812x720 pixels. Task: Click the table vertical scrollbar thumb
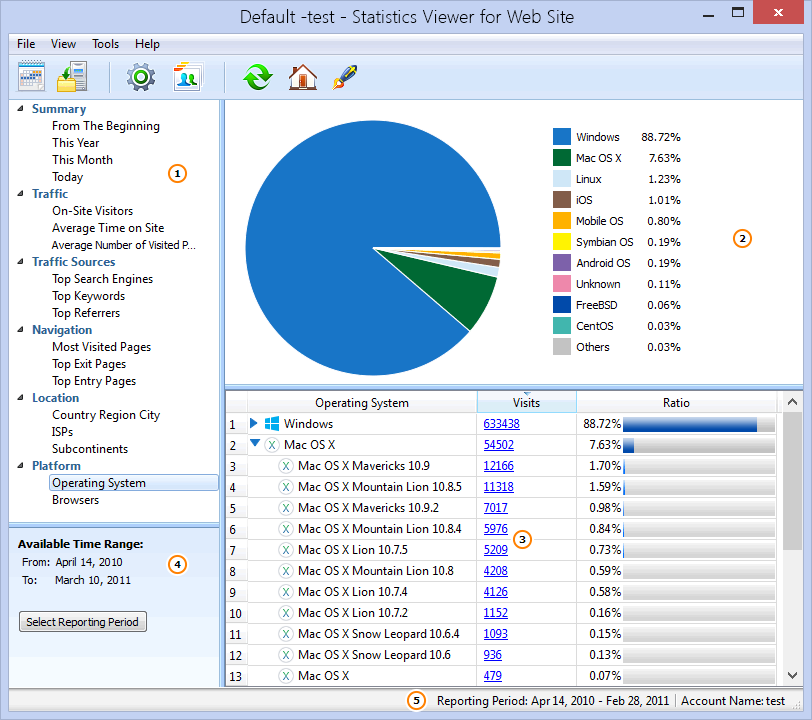coord(792,481)
